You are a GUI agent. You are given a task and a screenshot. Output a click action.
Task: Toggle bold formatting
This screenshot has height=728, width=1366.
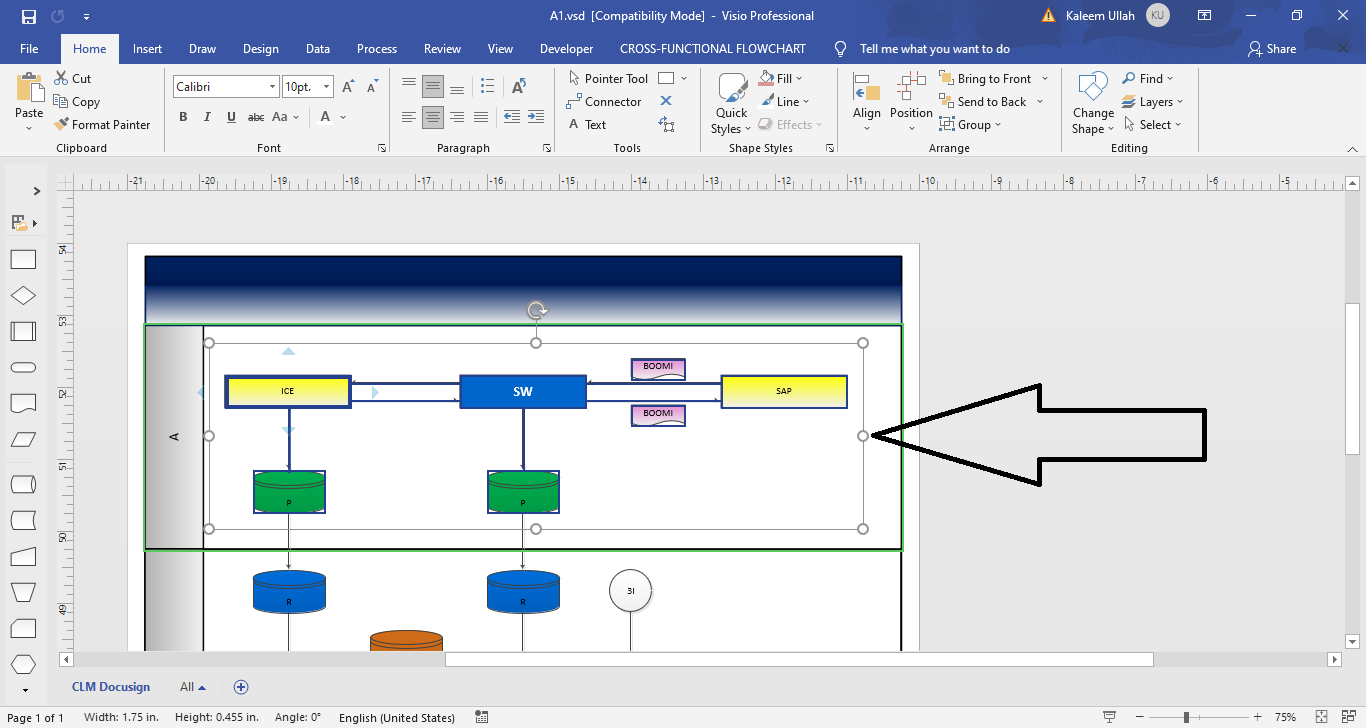point(183,117)
